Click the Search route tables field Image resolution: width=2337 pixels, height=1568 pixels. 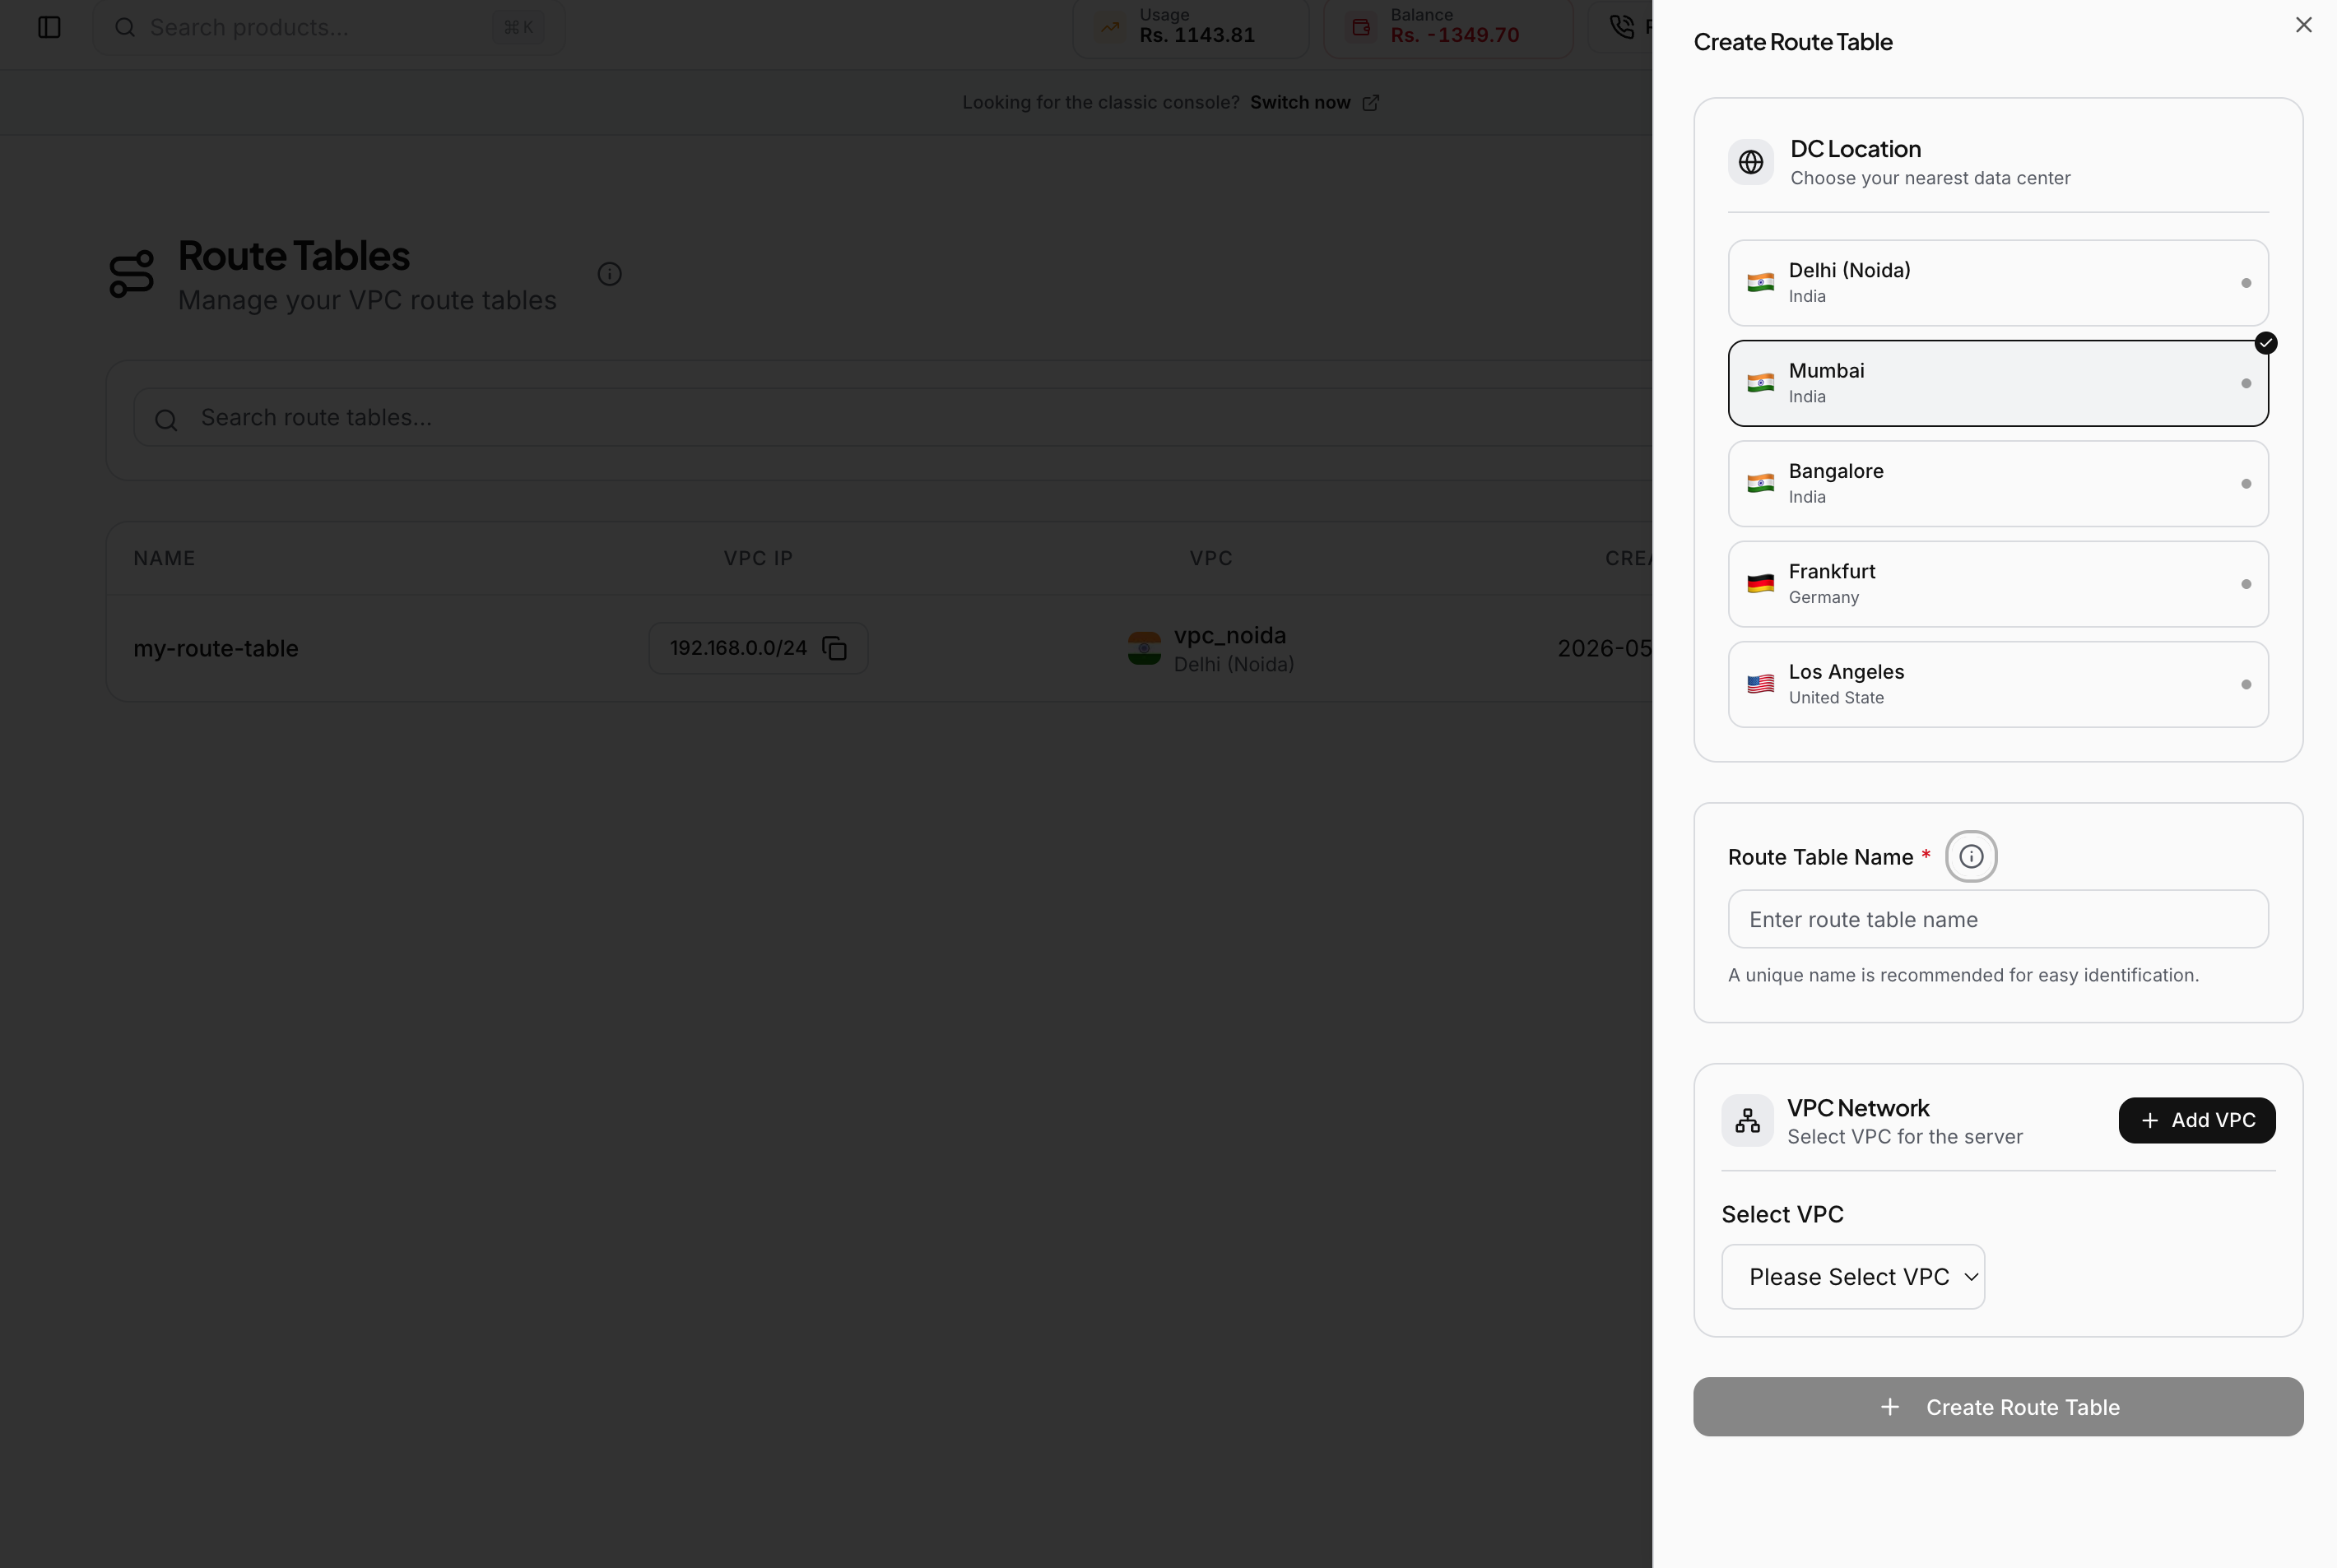pos(890,418)
